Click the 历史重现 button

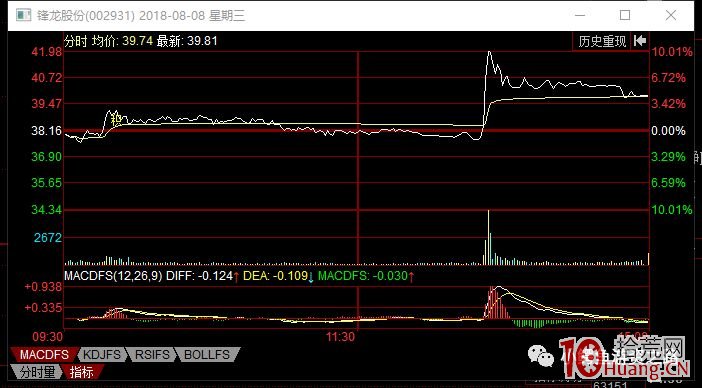tap(602, 41)
